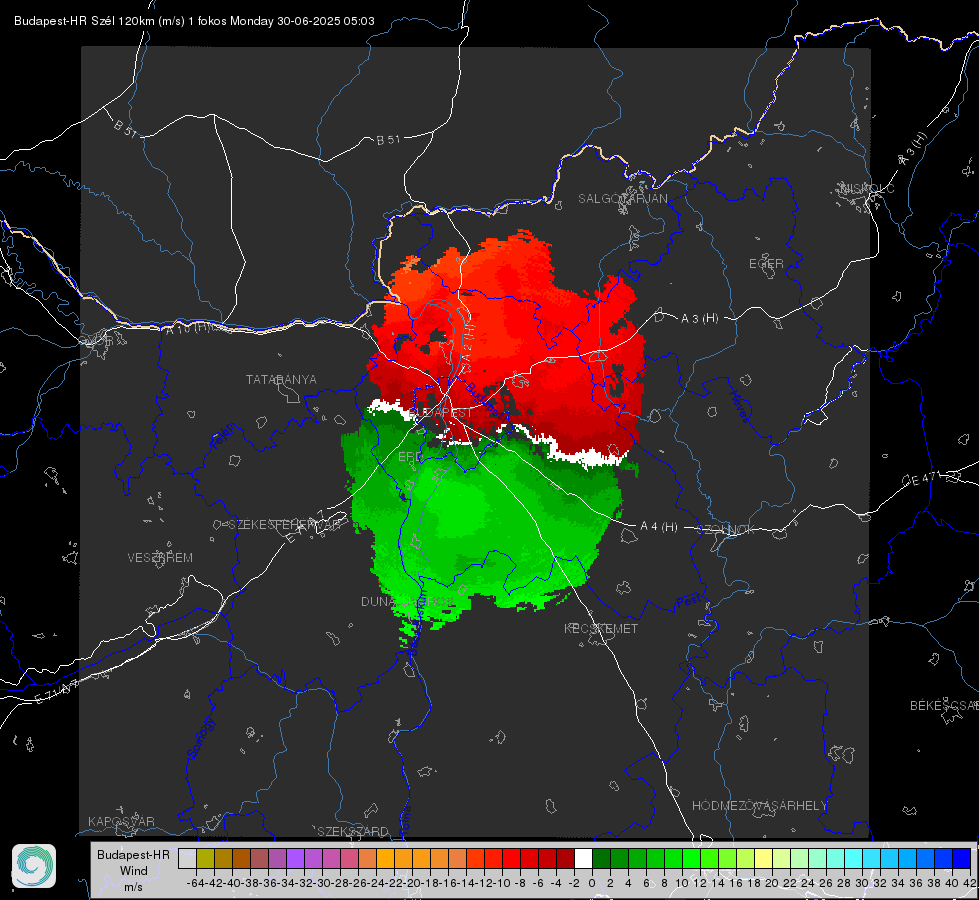
Task: Click the legend title Budapest-HR Wind m/s
Action: point(134,871)
